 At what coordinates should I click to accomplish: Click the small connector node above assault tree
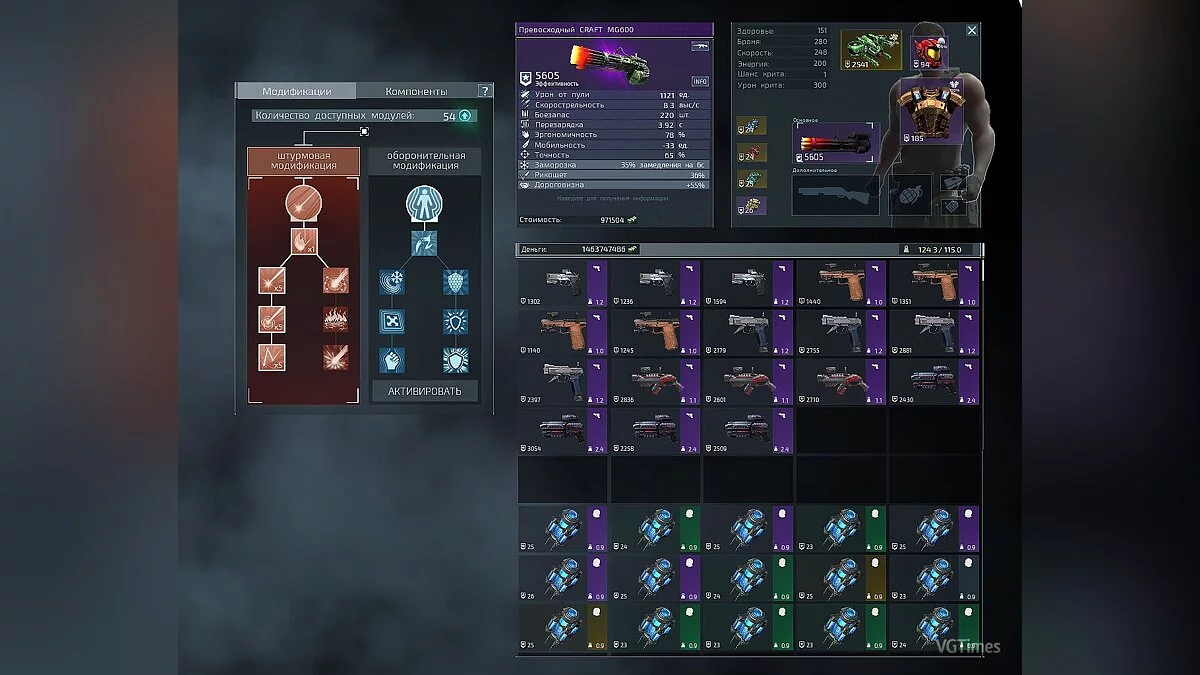(x=364, y=131)
